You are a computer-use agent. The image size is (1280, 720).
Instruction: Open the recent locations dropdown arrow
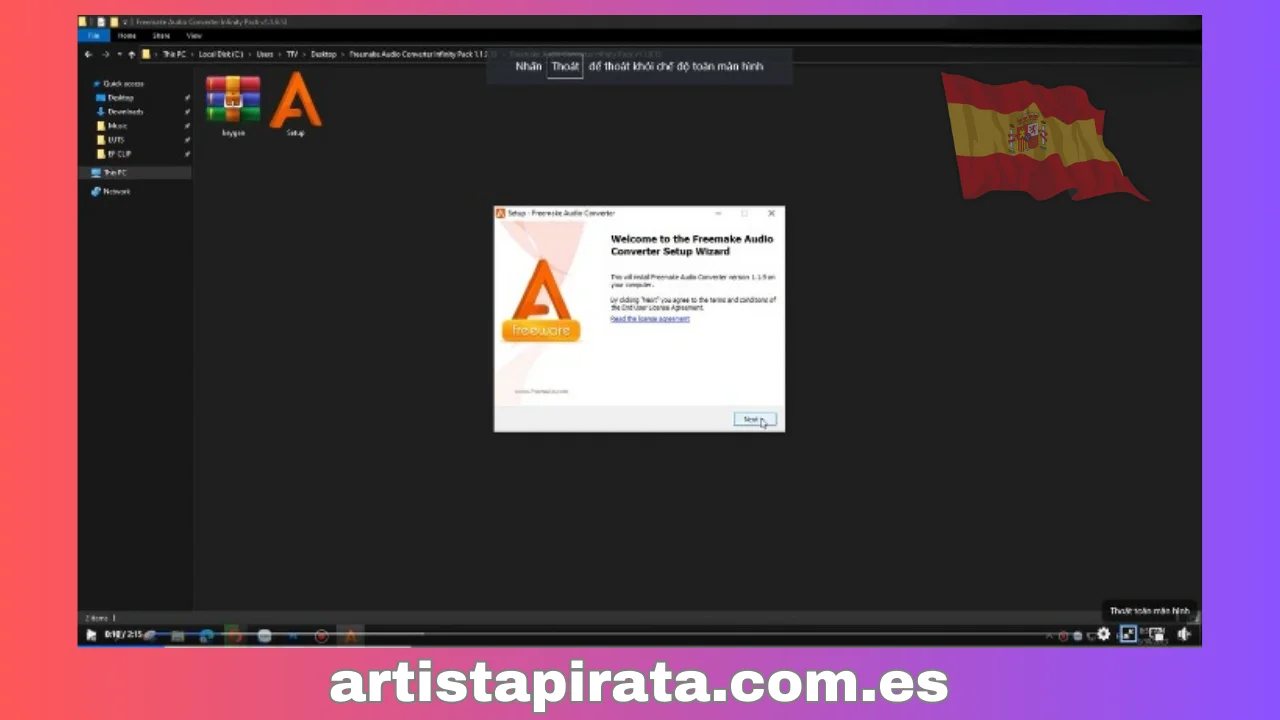click(x=119, y=54)
